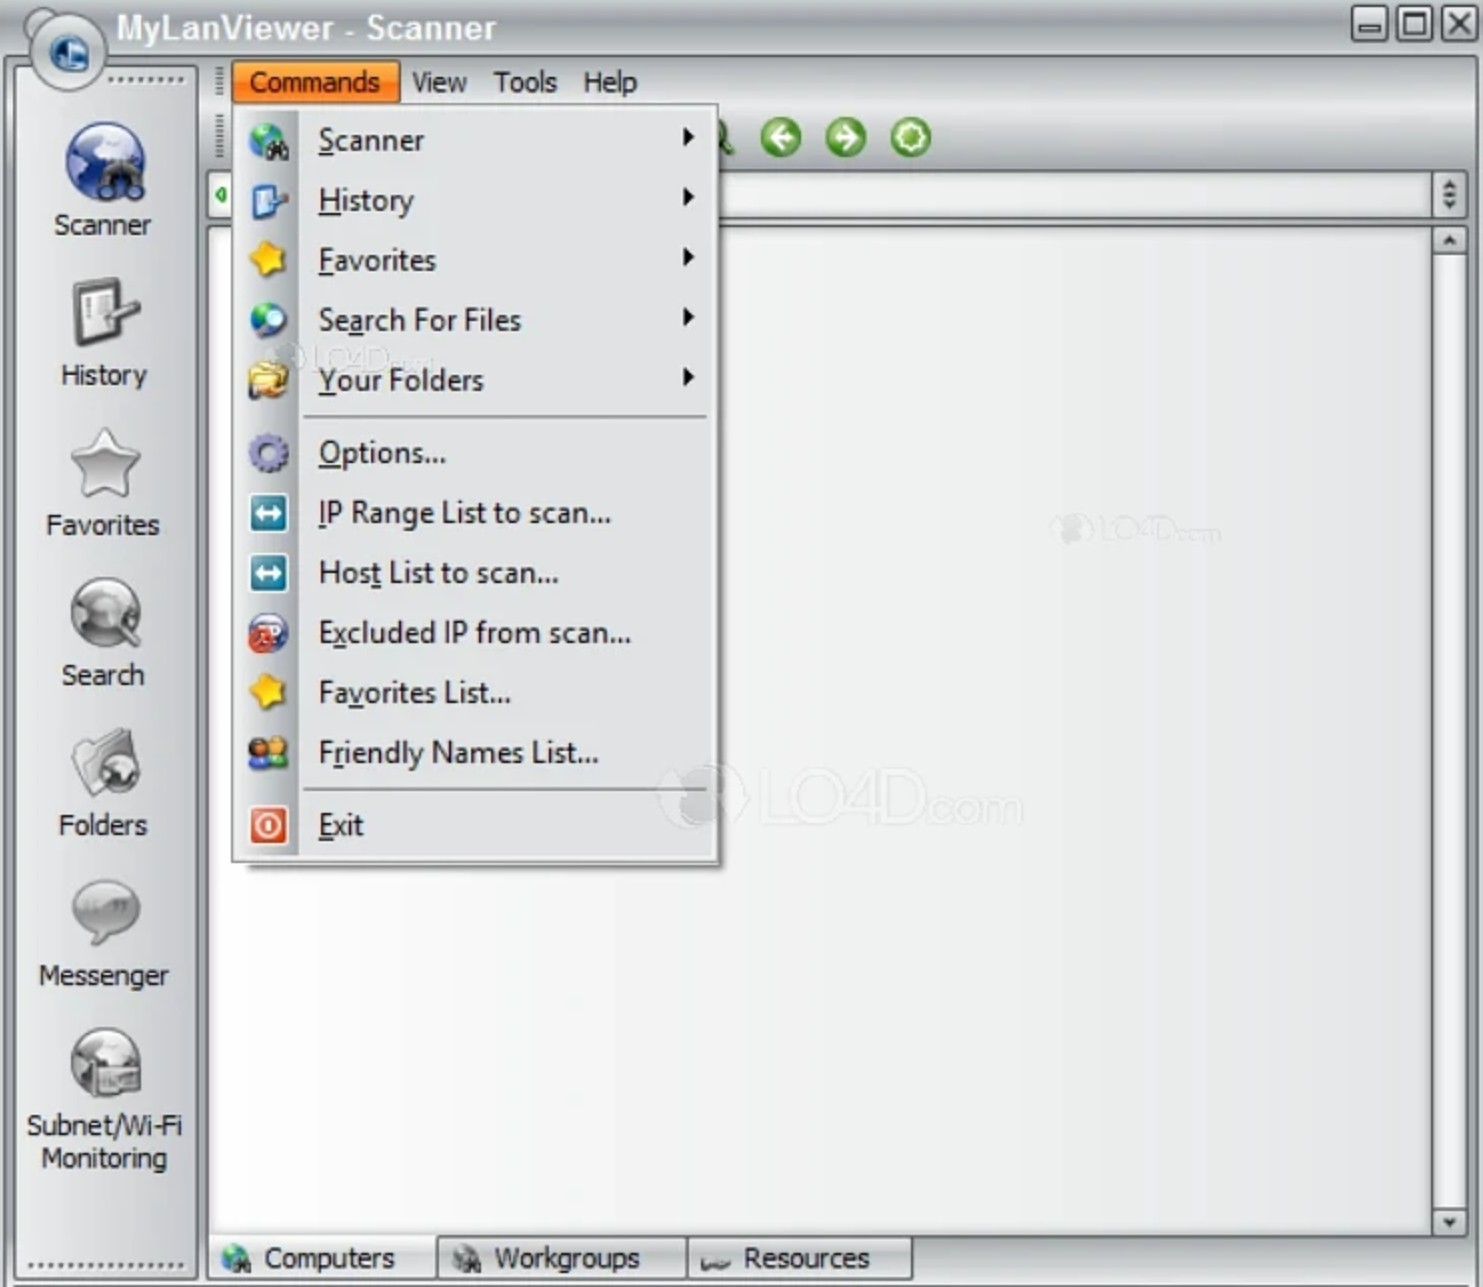1483x1287 pixels.
Task: Close the MyLanViewer window
Action: [1458, 23]
